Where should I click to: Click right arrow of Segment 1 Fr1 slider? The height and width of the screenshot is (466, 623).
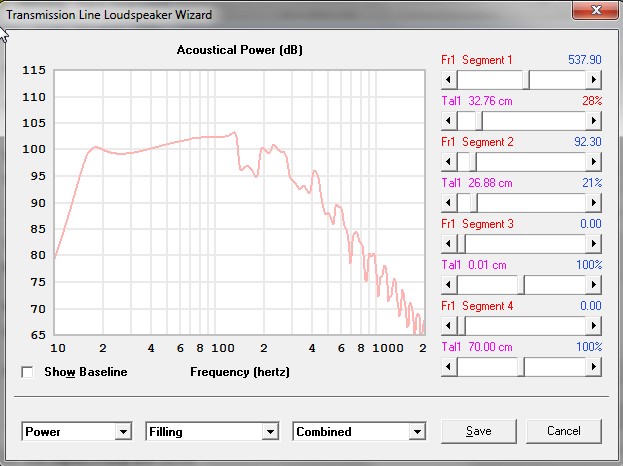(594, 79)
